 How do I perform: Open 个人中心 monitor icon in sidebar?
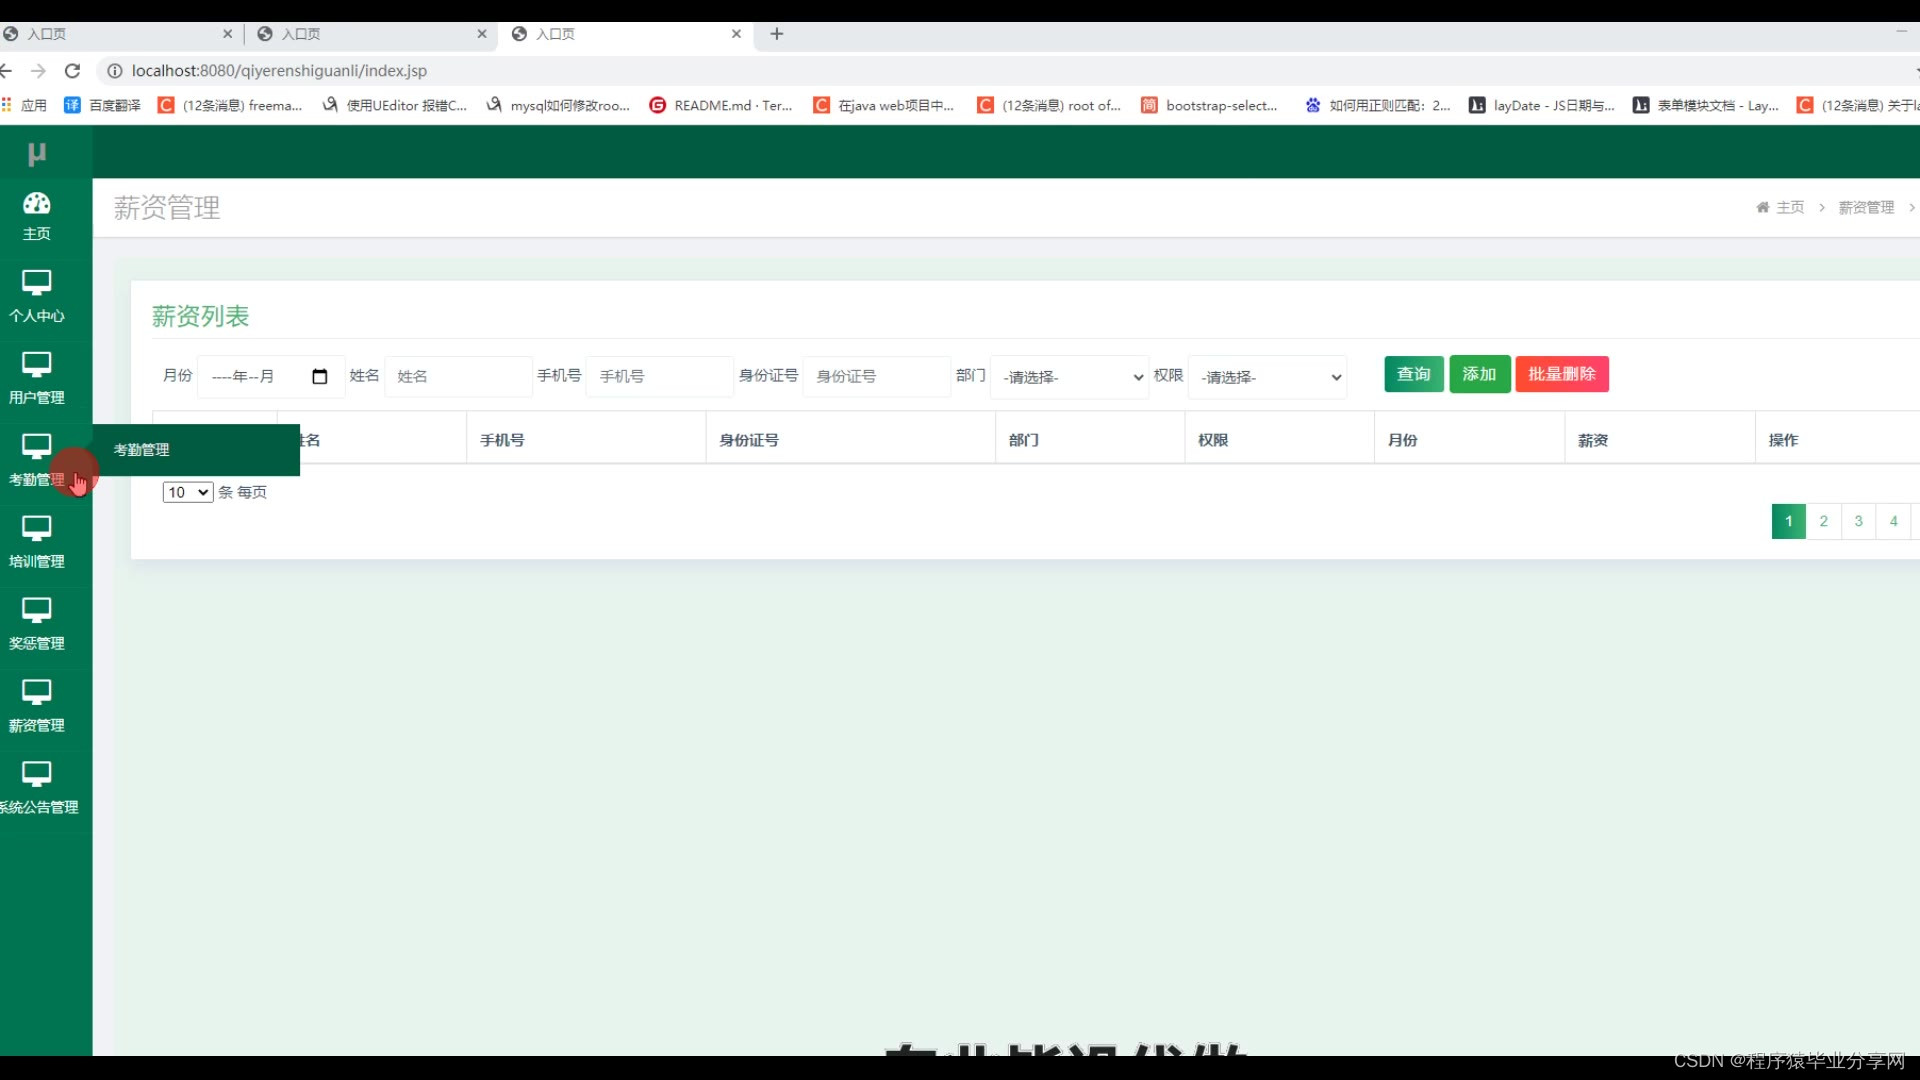pos(37,284)
